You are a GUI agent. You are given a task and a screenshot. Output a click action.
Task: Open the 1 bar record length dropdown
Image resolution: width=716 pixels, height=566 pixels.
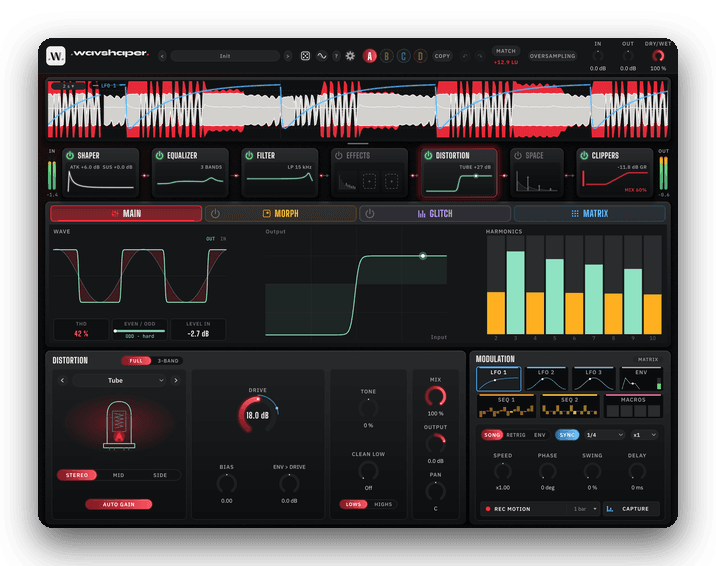(x=585, y=508)
